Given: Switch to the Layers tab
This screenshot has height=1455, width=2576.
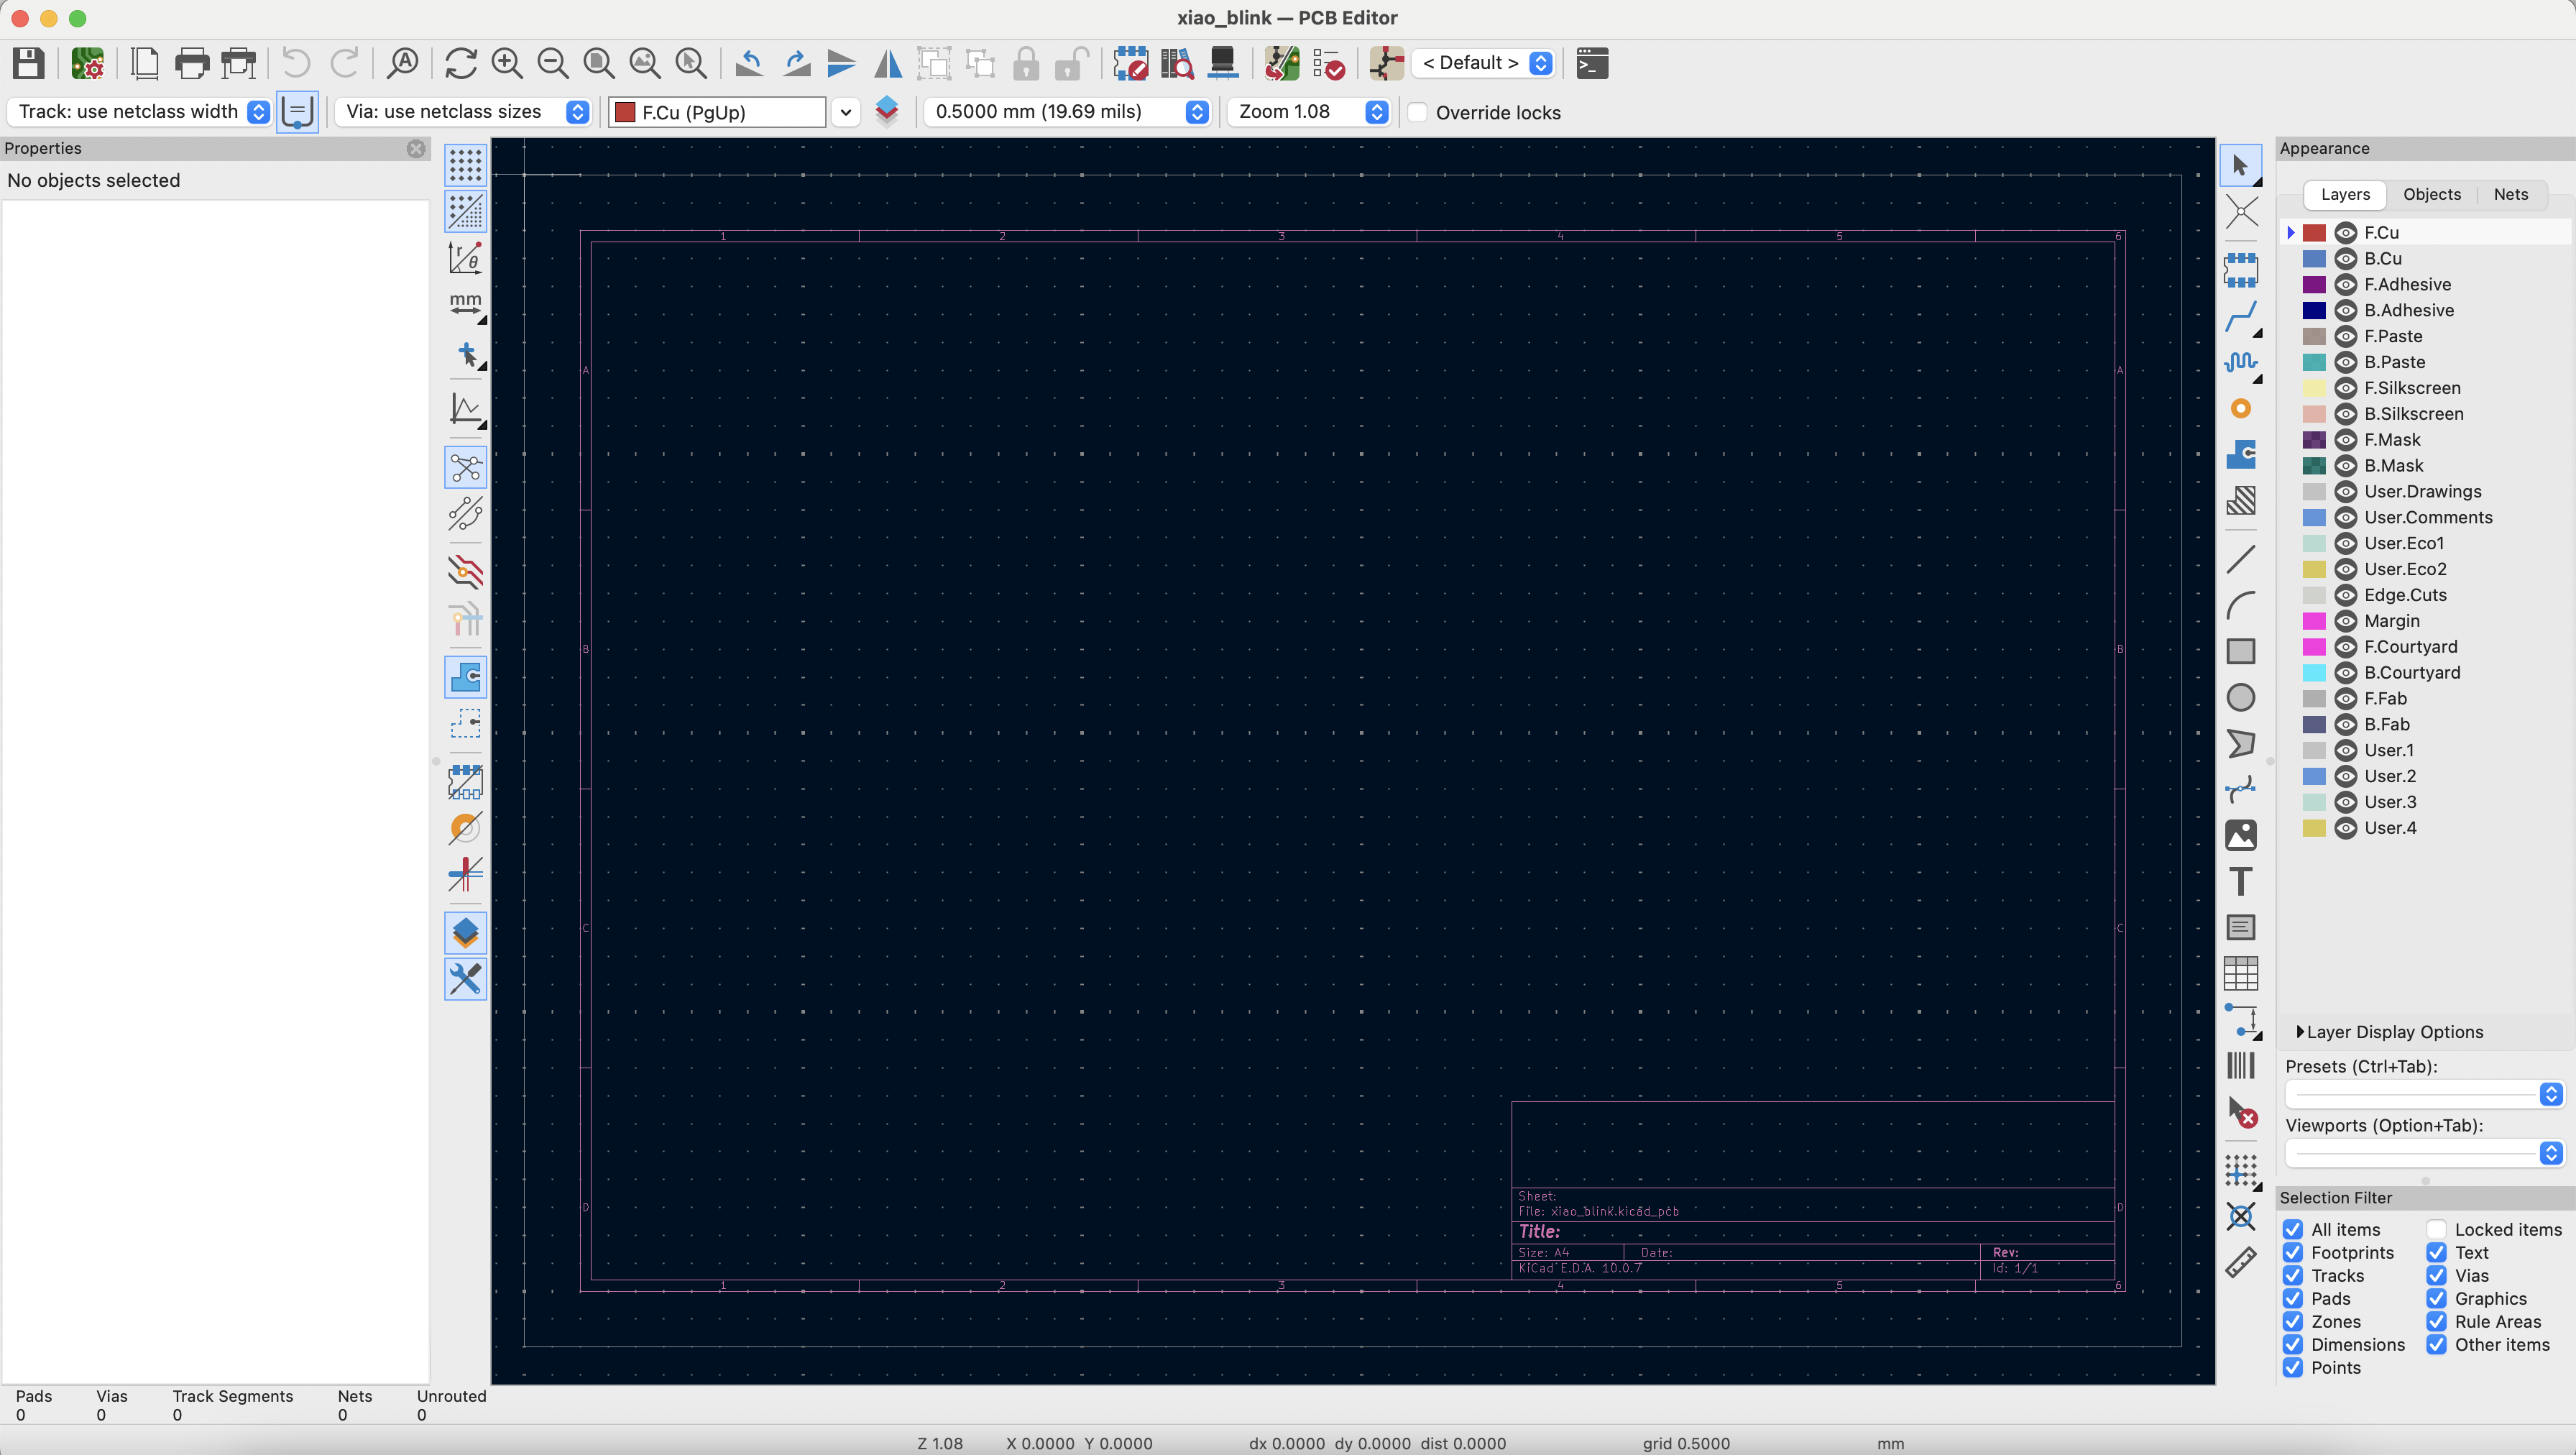Looking at the screenshot, I should tap(2345, 194).
